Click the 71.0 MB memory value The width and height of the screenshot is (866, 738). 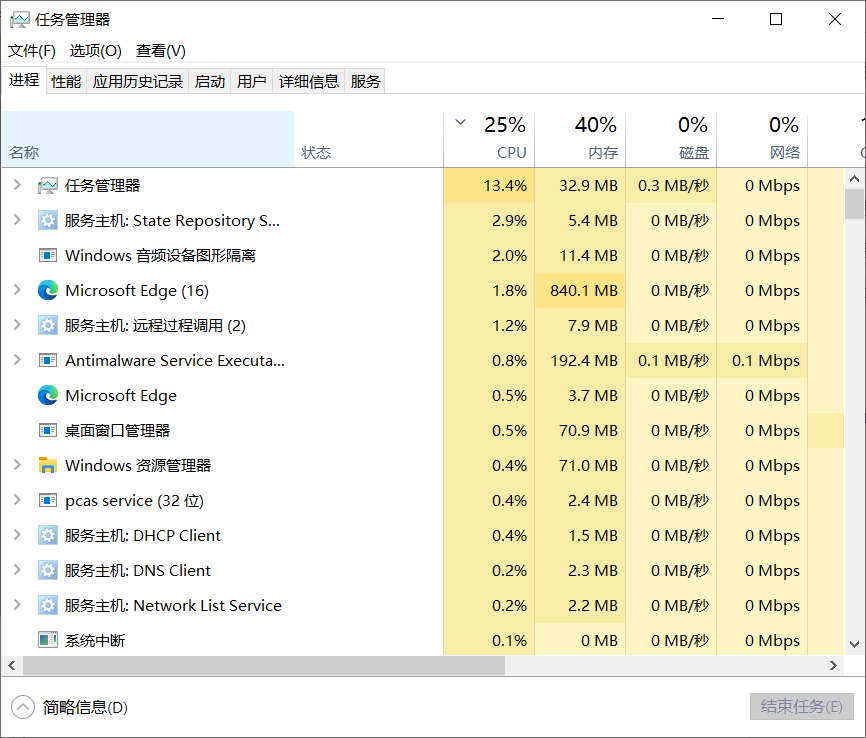588,466
